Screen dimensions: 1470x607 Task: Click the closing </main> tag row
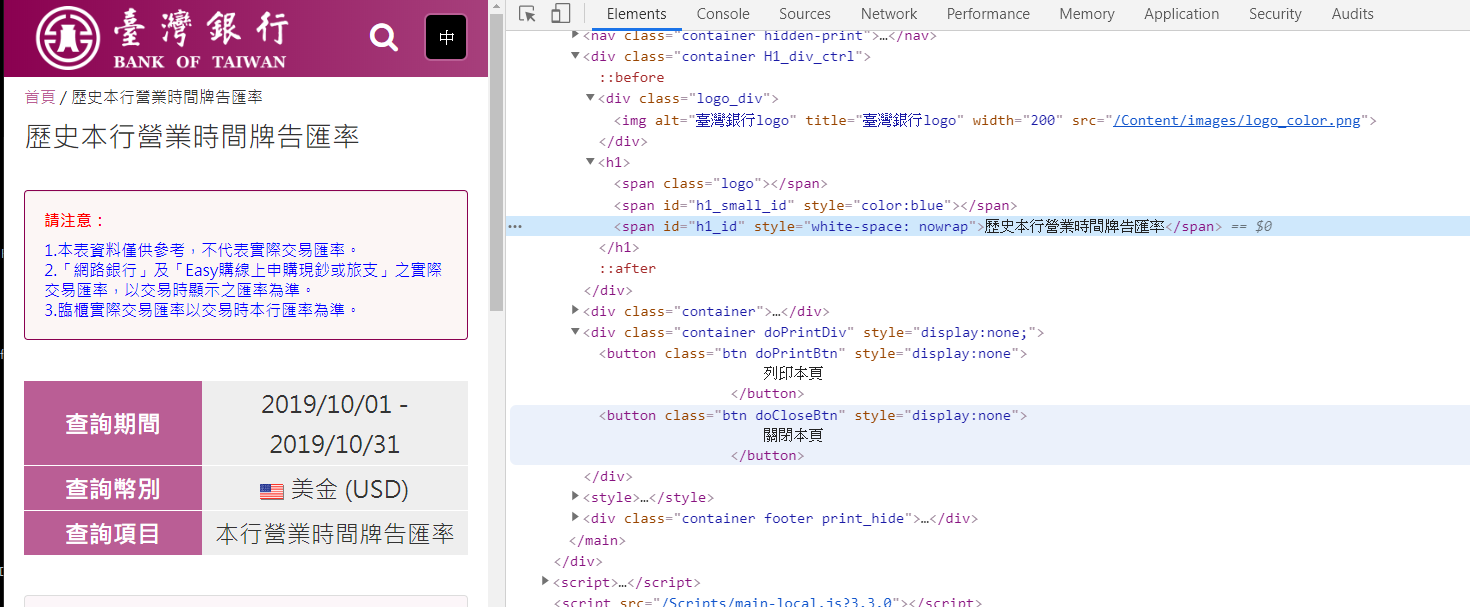click(x=597, y=540)
